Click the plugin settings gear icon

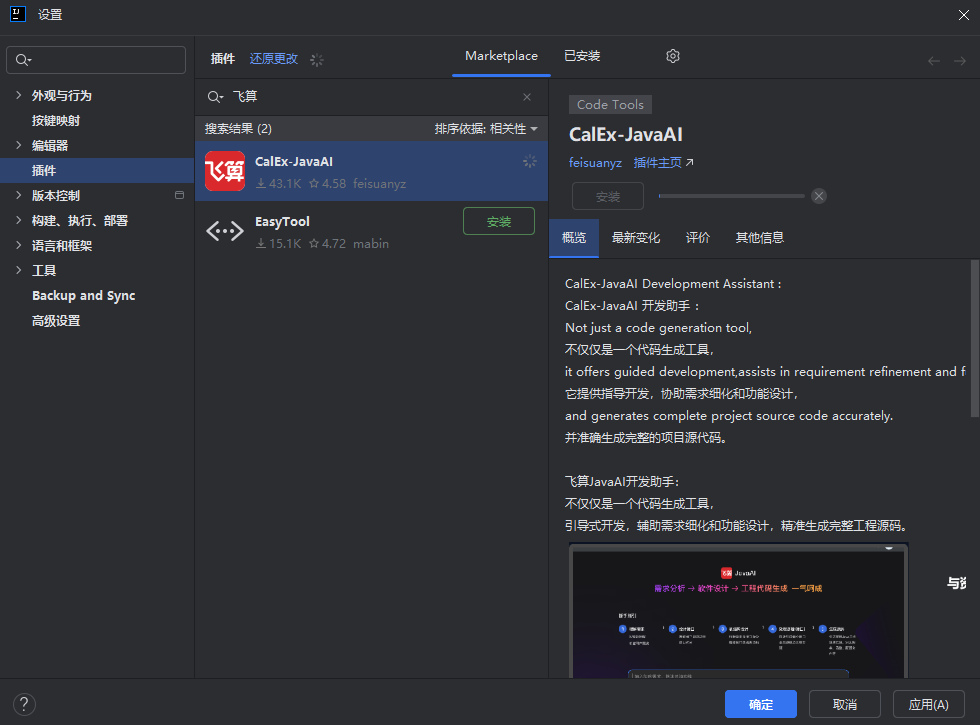click(x=673, y=57)
